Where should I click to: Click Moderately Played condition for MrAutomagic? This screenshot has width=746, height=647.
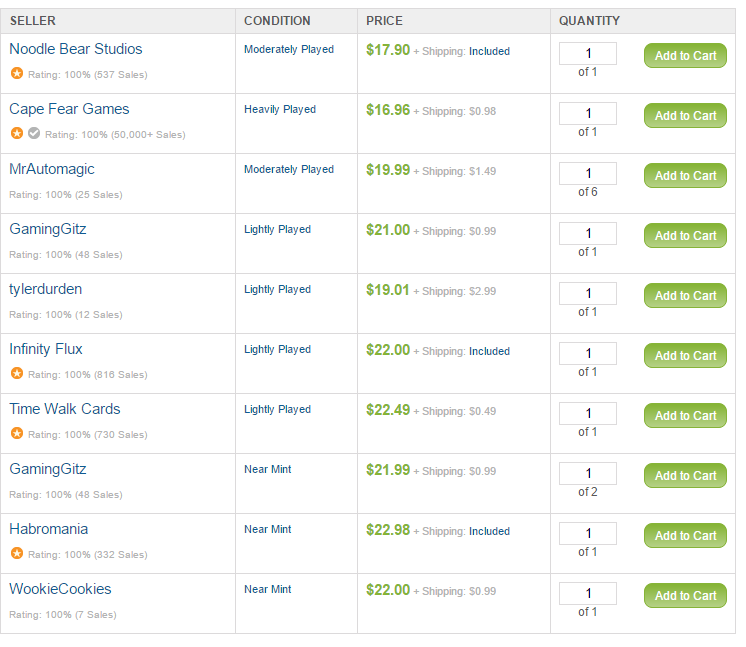pyautogui.click(x=289, y=169)
